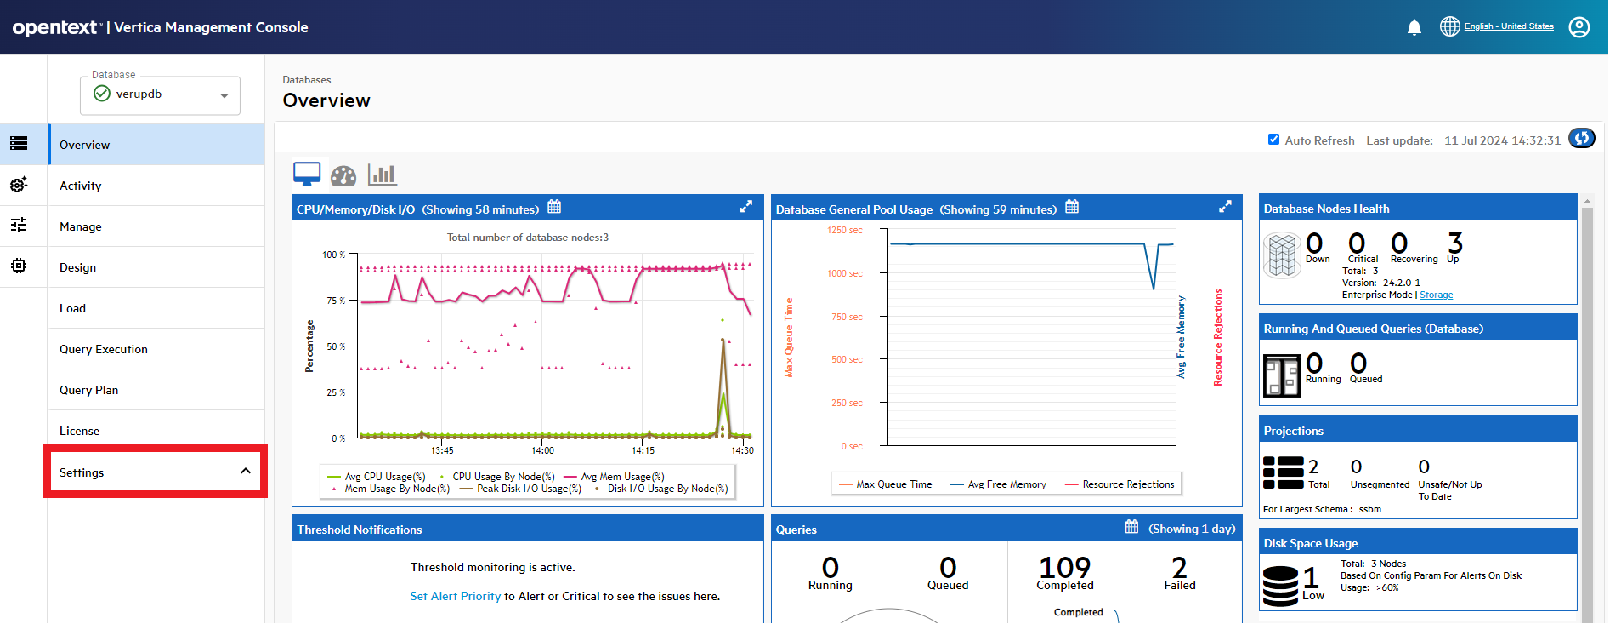The image size is (1608, 623).
Task: Maximize the CPU/Memory/Disk I/O chart
Action: click(745, 207)
